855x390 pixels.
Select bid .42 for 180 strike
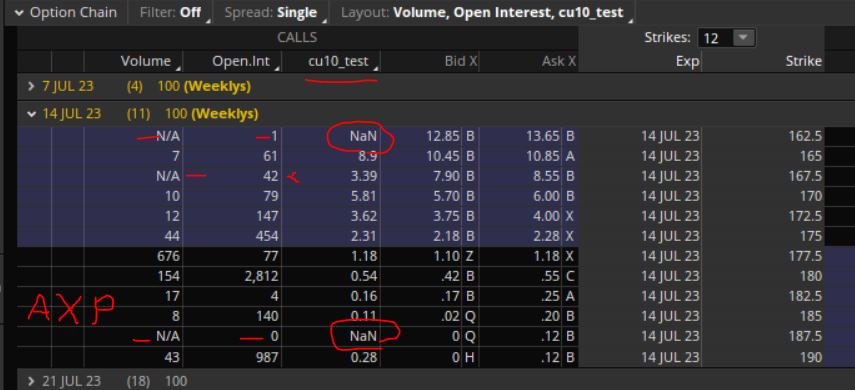[x=450, y=277]
